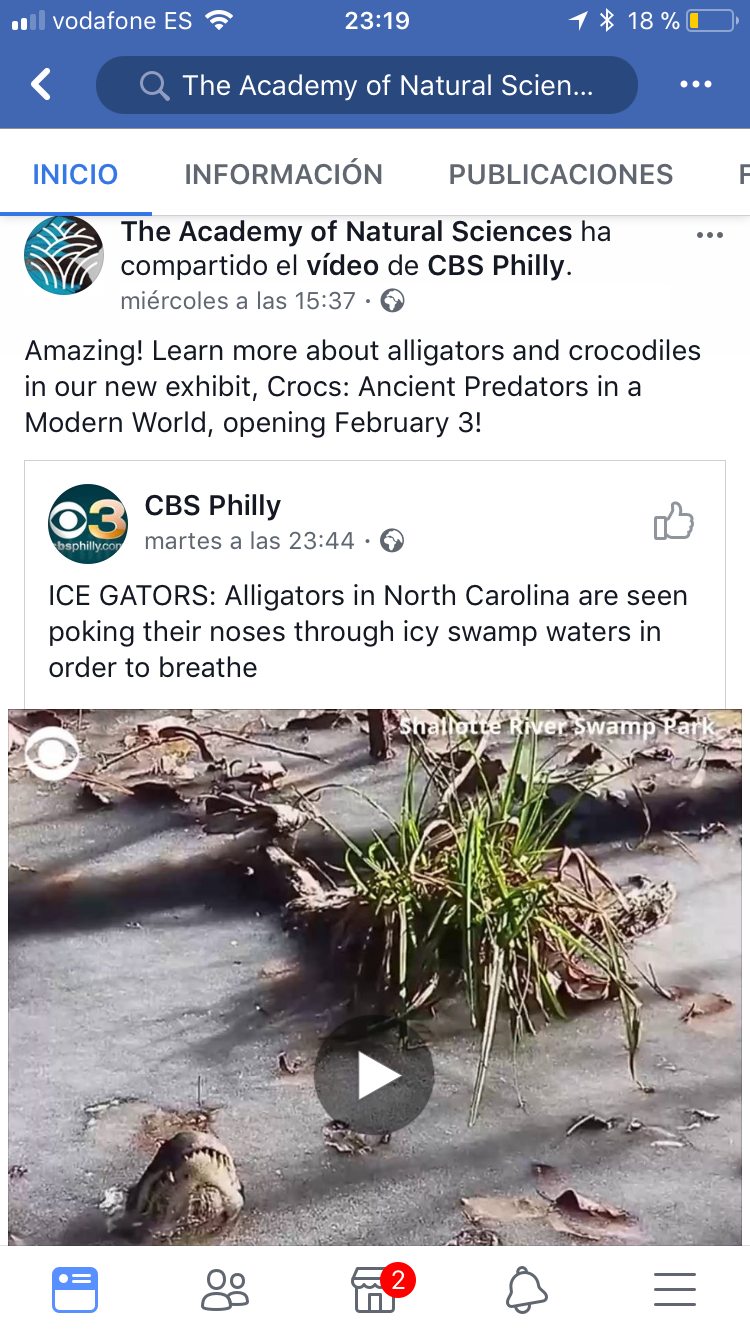Switch to the PUBLICACIONES tab

tap(560, 174)
